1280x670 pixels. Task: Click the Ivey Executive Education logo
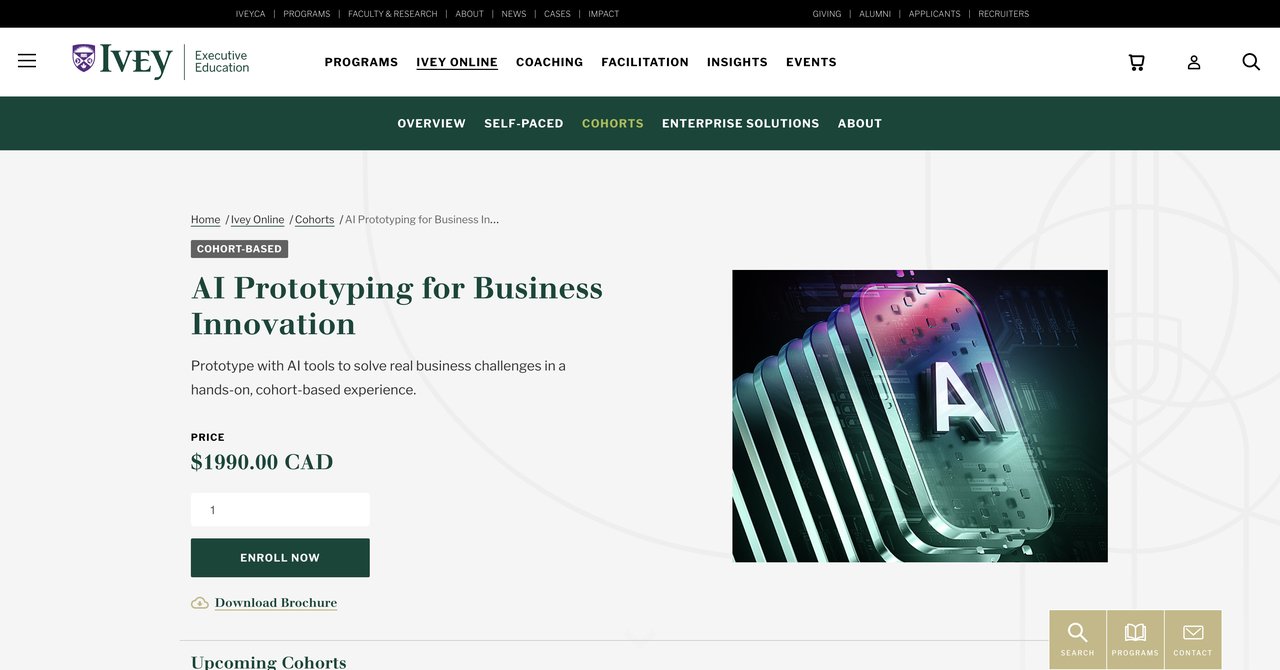pos(161,61)
